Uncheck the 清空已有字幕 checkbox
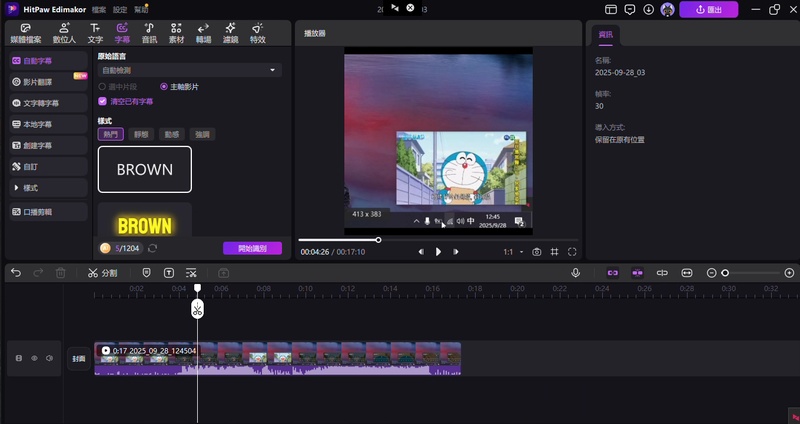 coord(102,101)
